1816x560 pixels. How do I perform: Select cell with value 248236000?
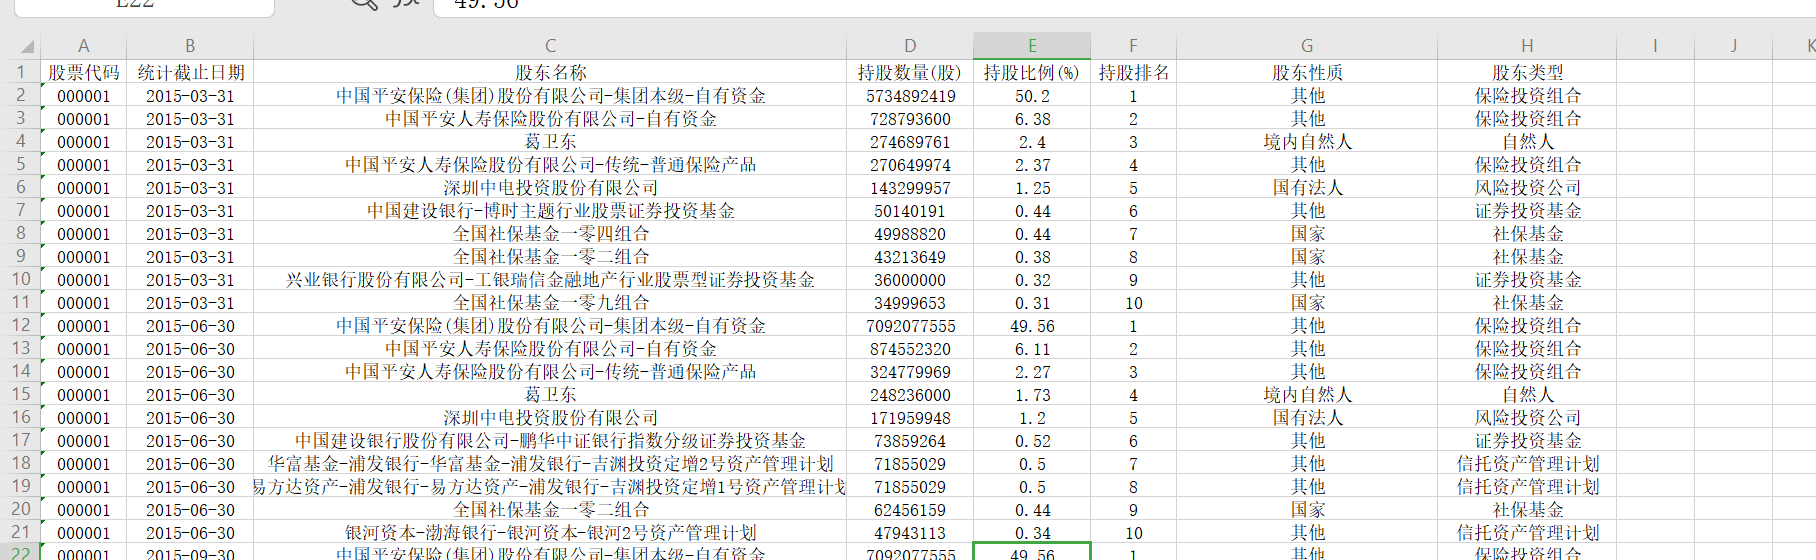click(x=910, y=395)
